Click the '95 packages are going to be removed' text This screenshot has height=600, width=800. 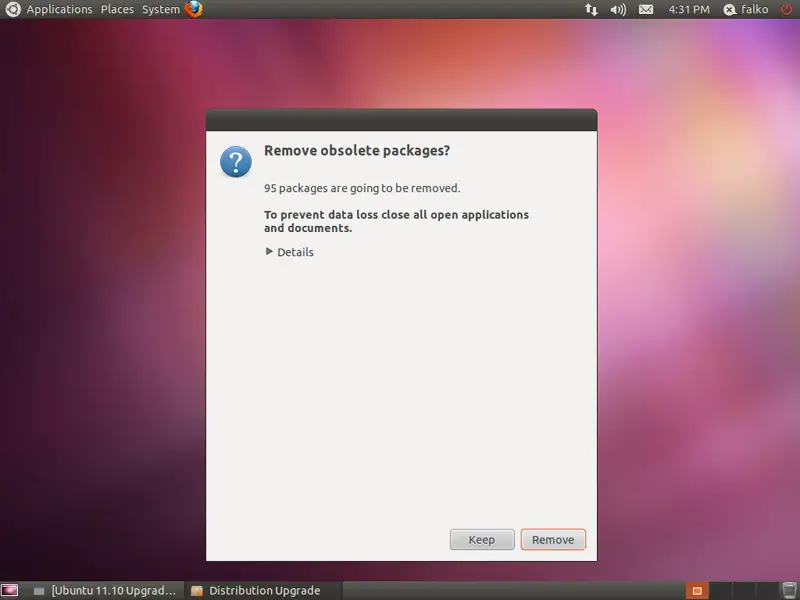[x=362, y=188]
